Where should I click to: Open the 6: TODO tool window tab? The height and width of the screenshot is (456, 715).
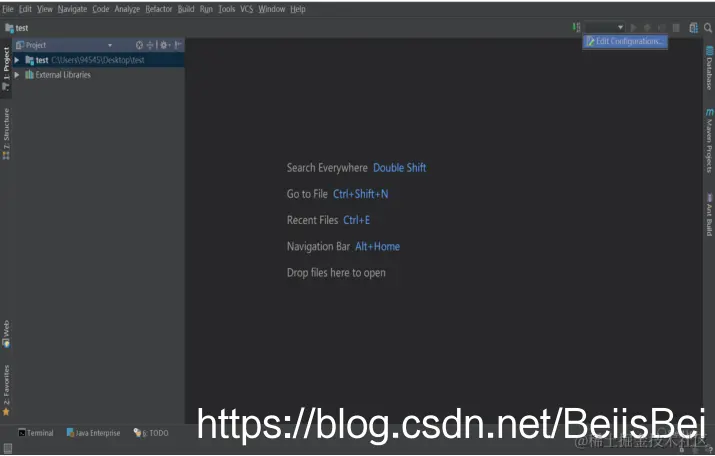coord(151,433)
